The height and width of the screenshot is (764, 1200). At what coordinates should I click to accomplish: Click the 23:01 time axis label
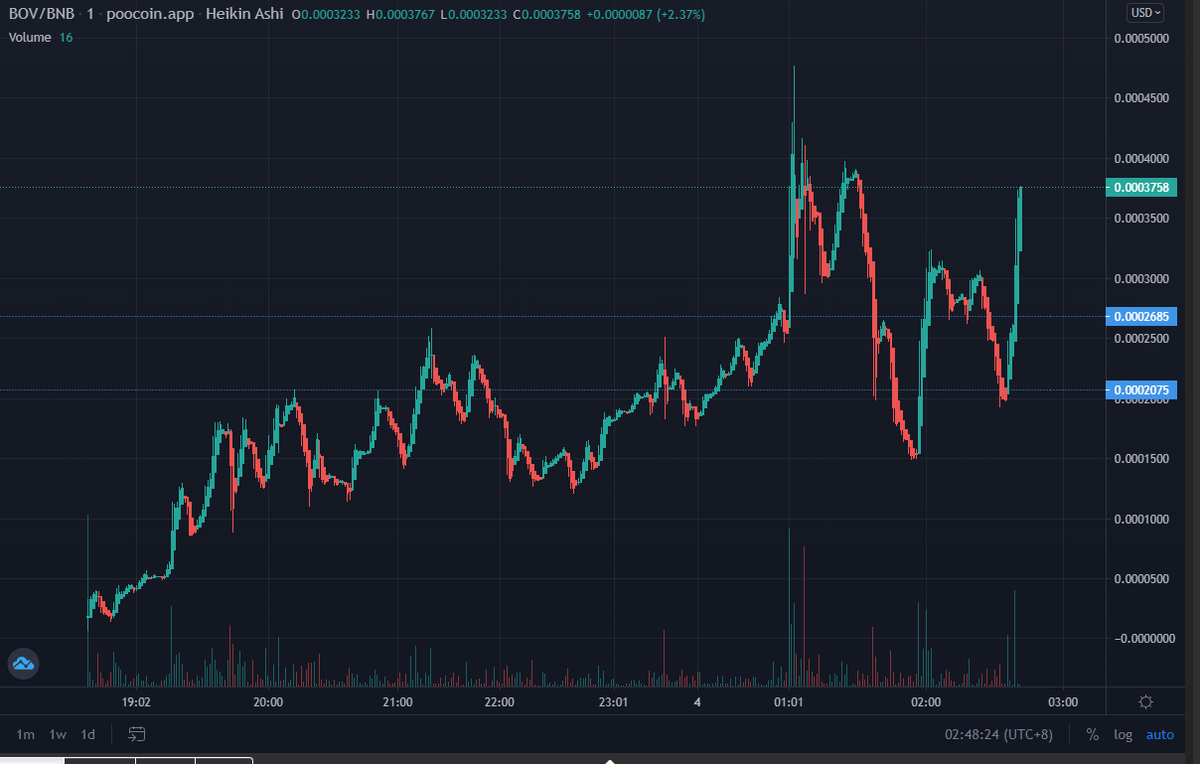tap(612, 702)
